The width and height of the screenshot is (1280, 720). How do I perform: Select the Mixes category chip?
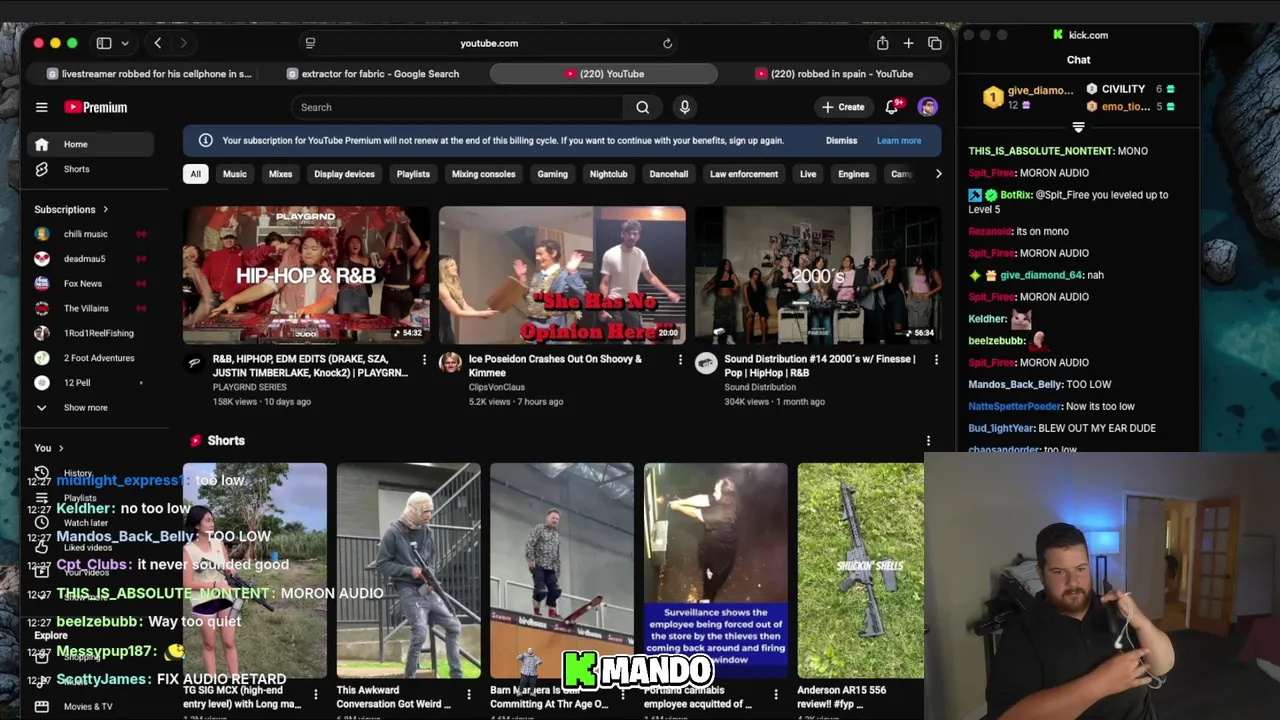[280, 174]
